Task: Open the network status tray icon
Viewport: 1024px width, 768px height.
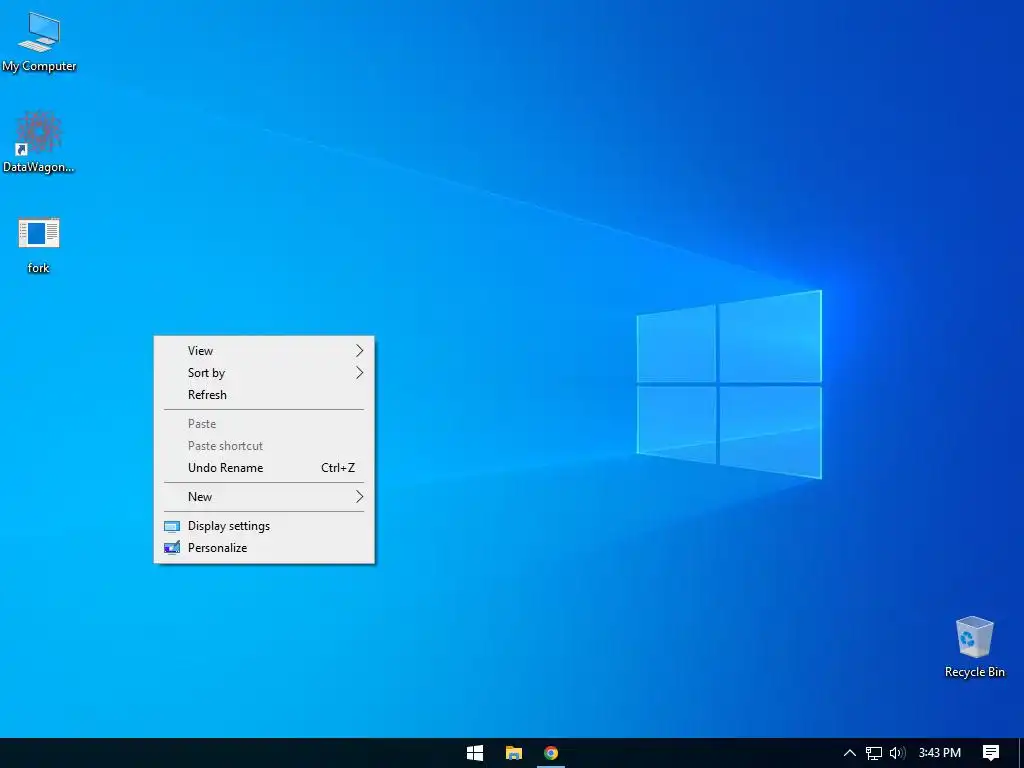Action: click(x=874, y=753)
